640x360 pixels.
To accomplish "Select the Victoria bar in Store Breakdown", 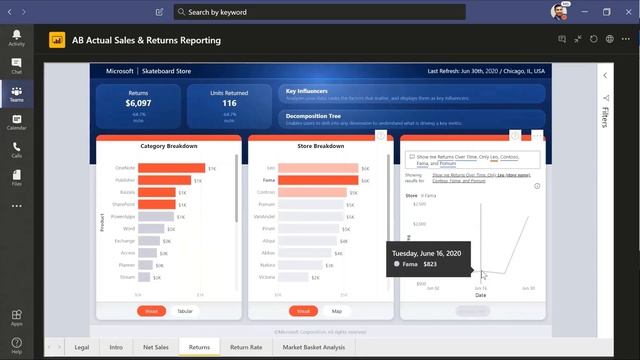I will coord(293,277).
